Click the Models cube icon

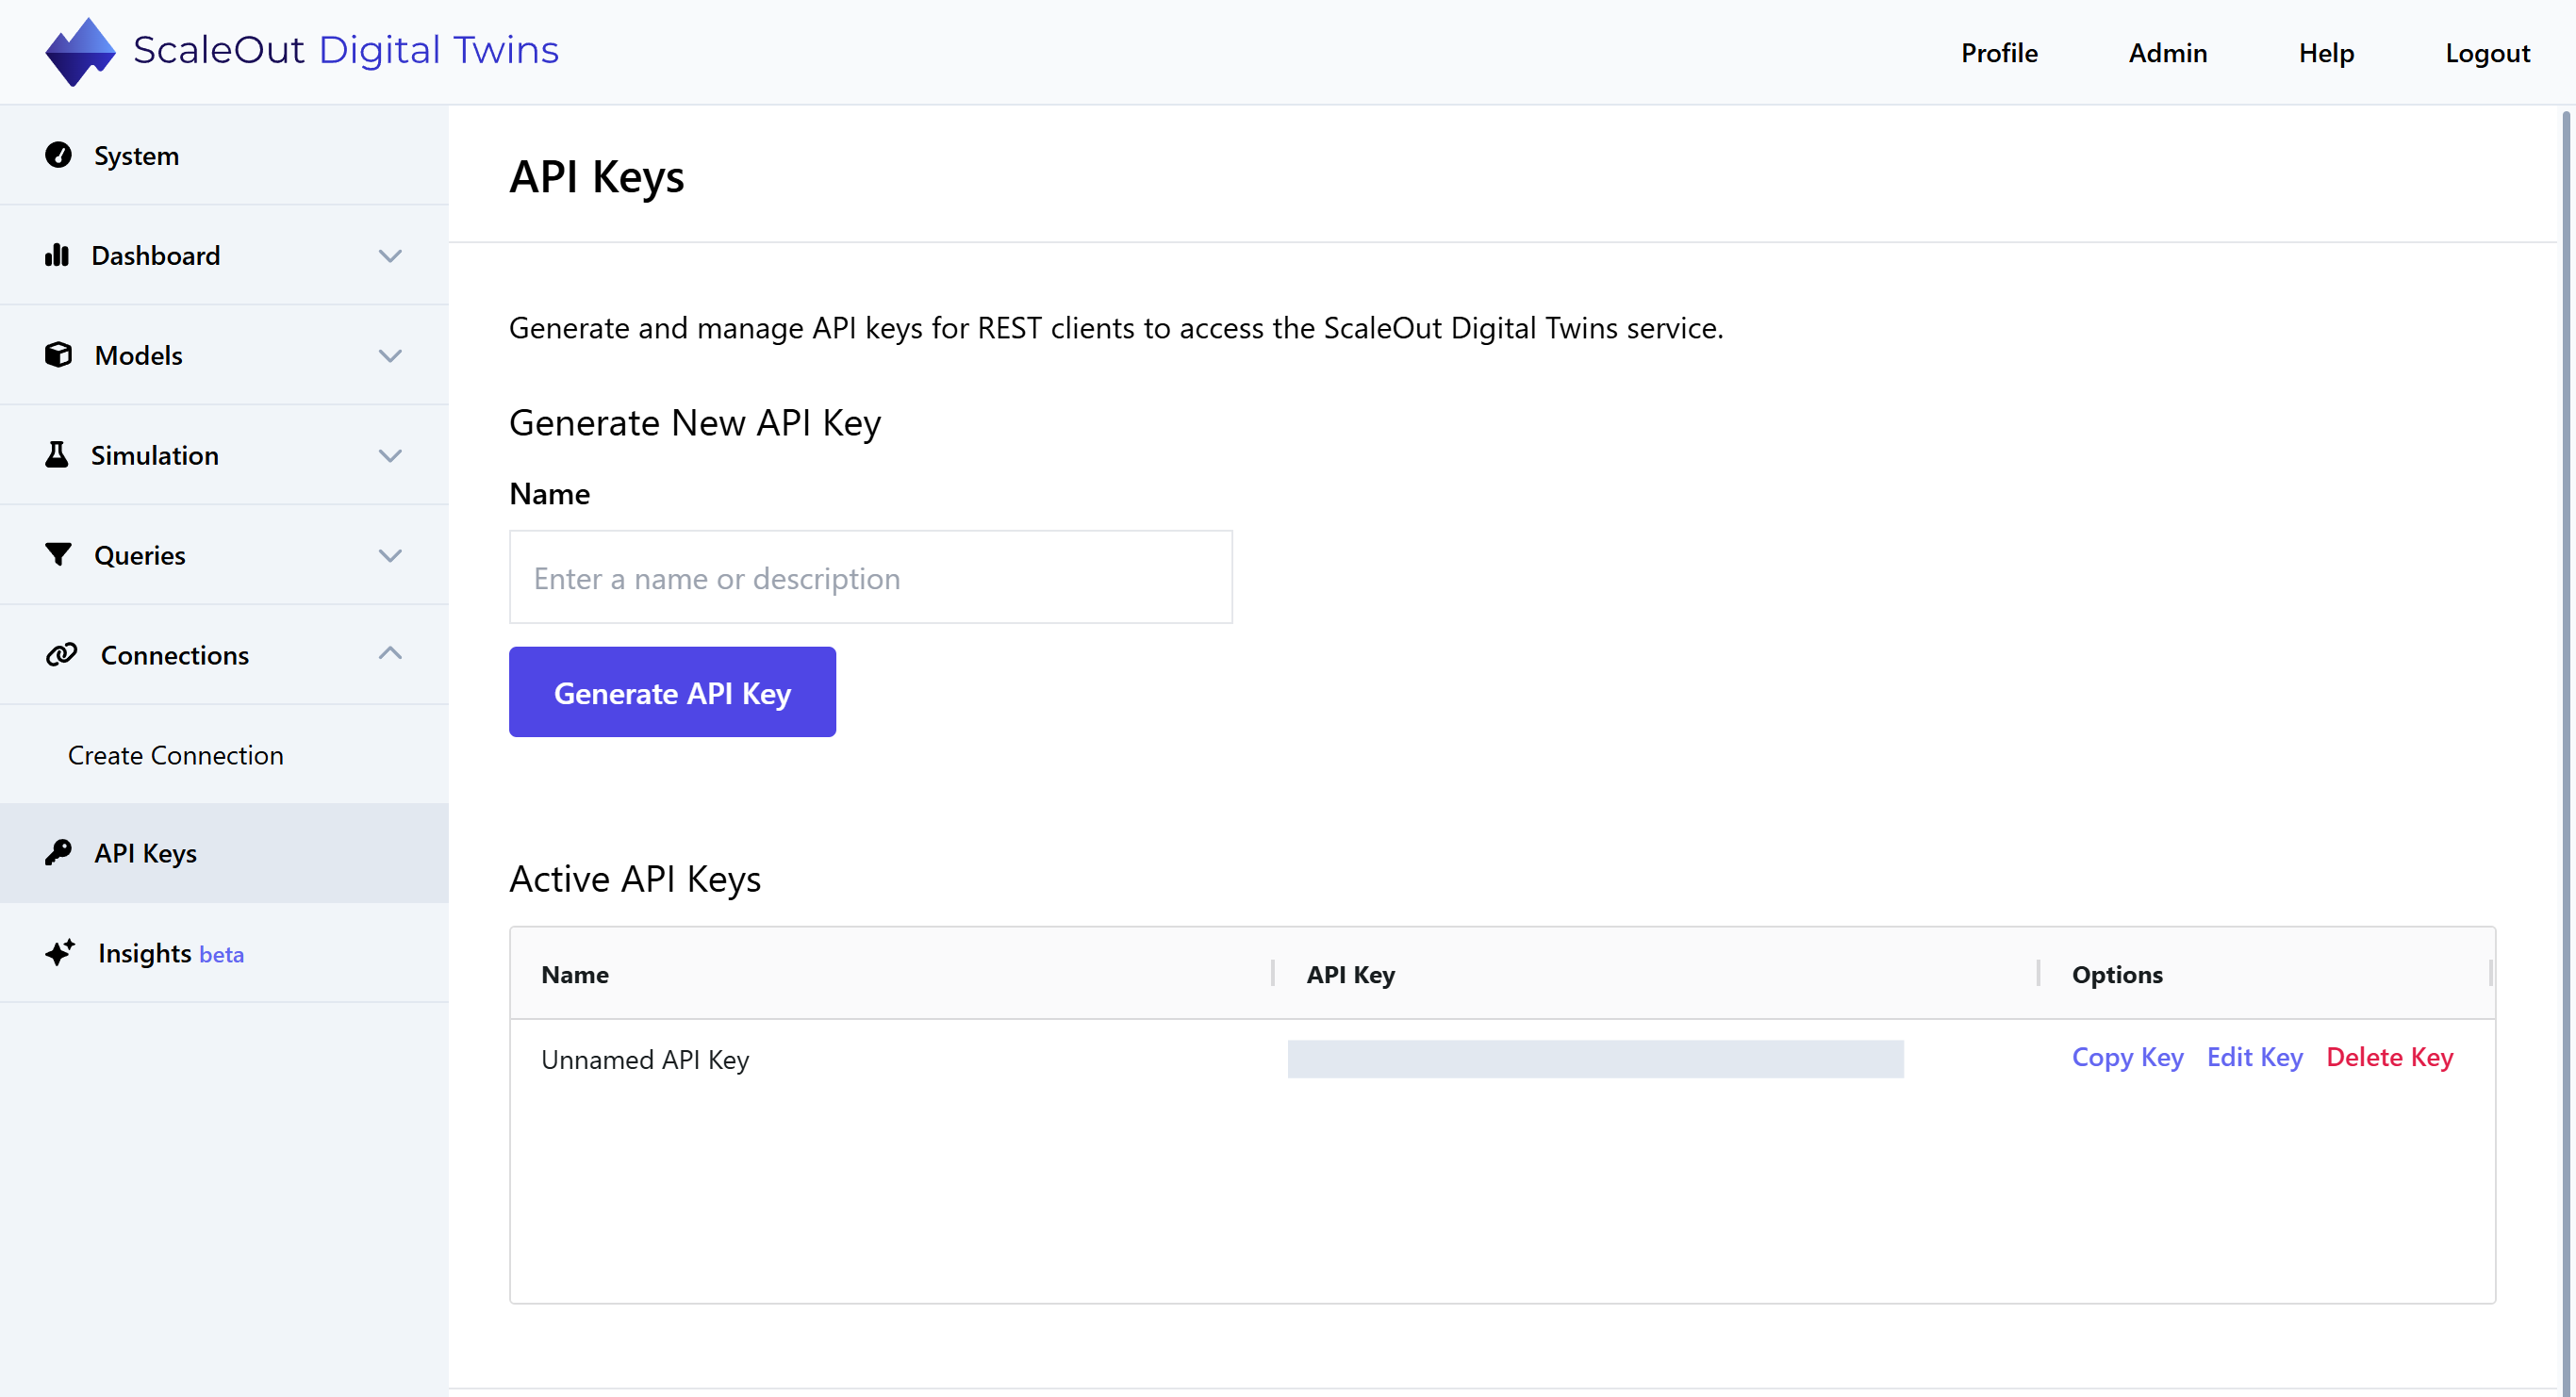(x=58, y=355)
